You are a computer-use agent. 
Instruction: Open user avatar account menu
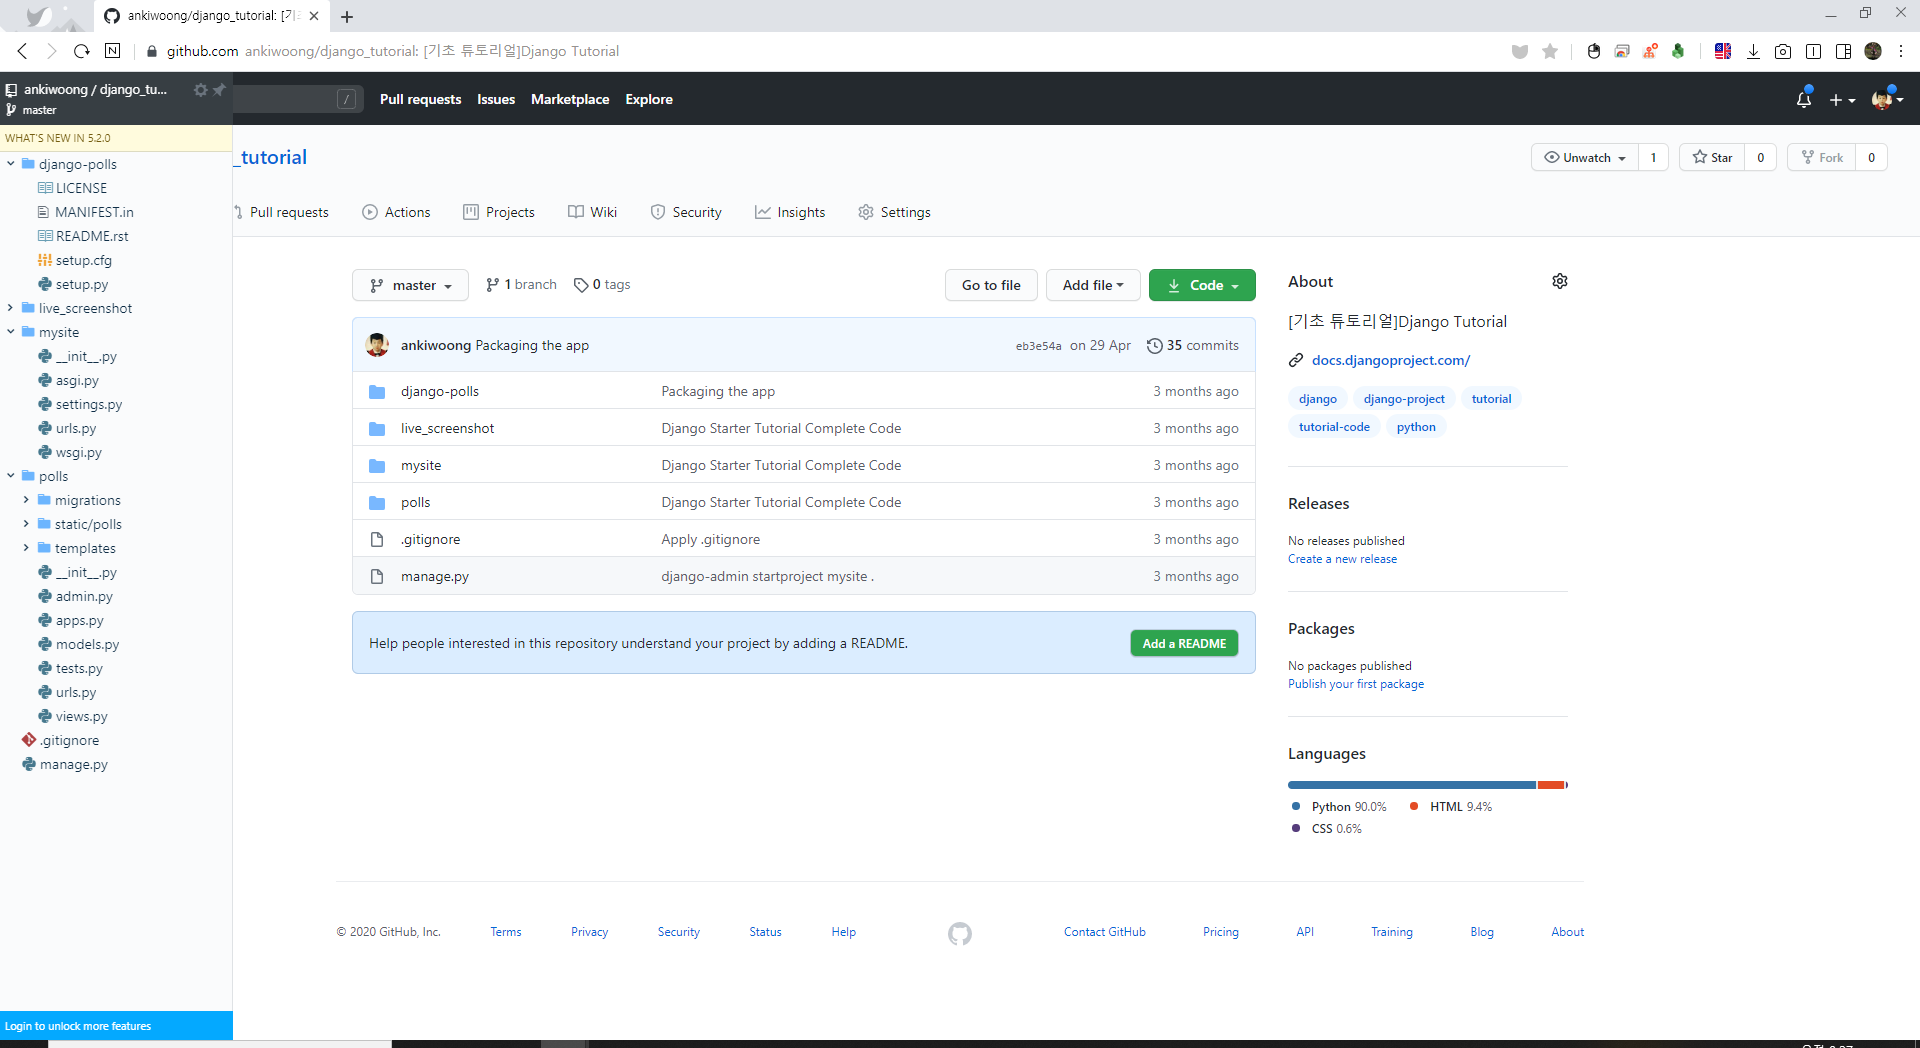pyautogui.click(x=1887, y=99)
